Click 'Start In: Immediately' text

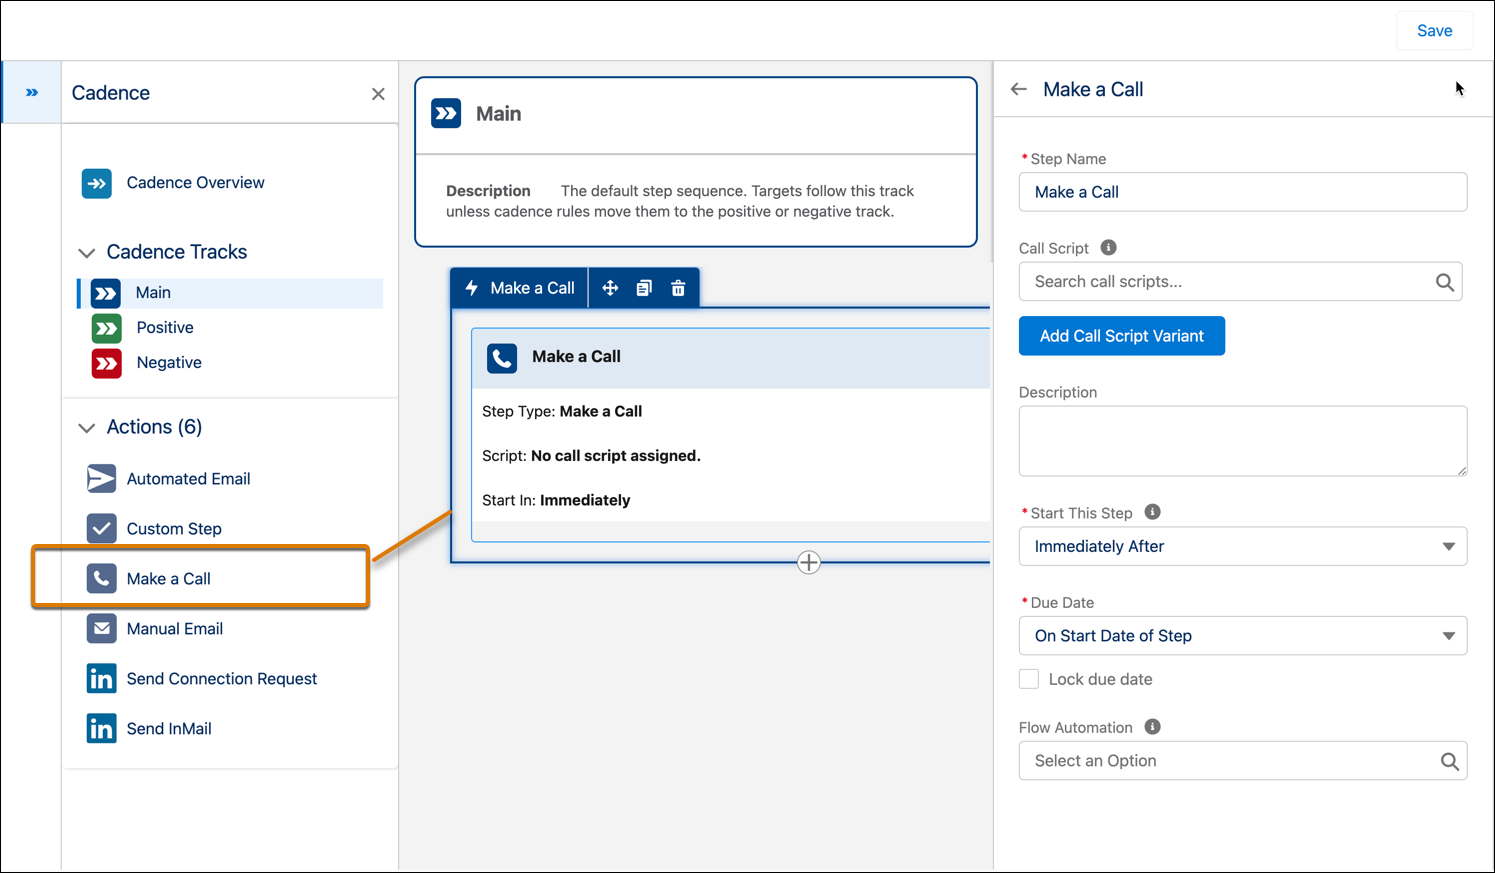(556, 500)
